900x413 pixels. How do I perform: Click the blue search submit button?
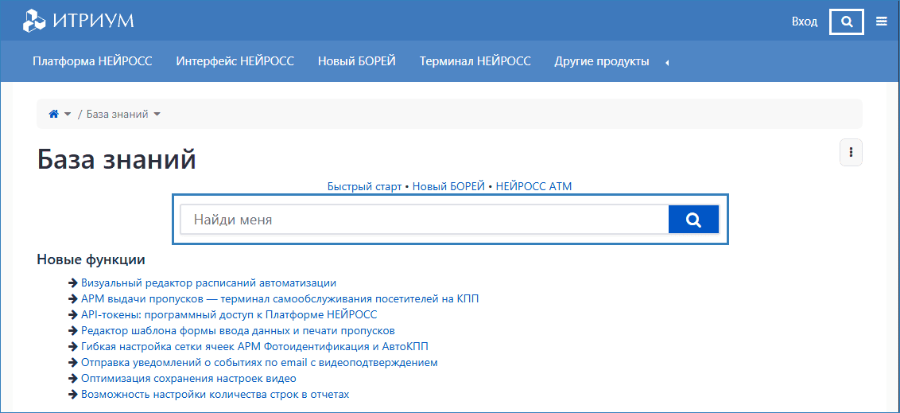click(693, 220)
